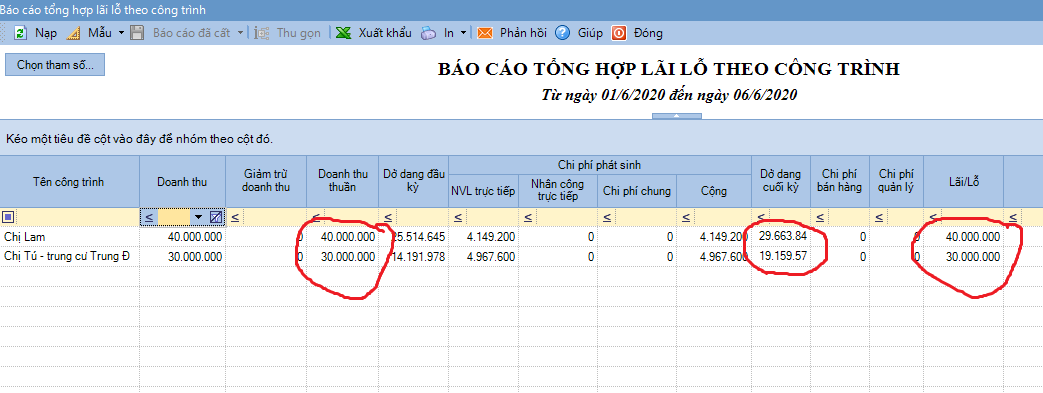
Task: Click the Cộng column filter operator
Action: pos(687,217)
